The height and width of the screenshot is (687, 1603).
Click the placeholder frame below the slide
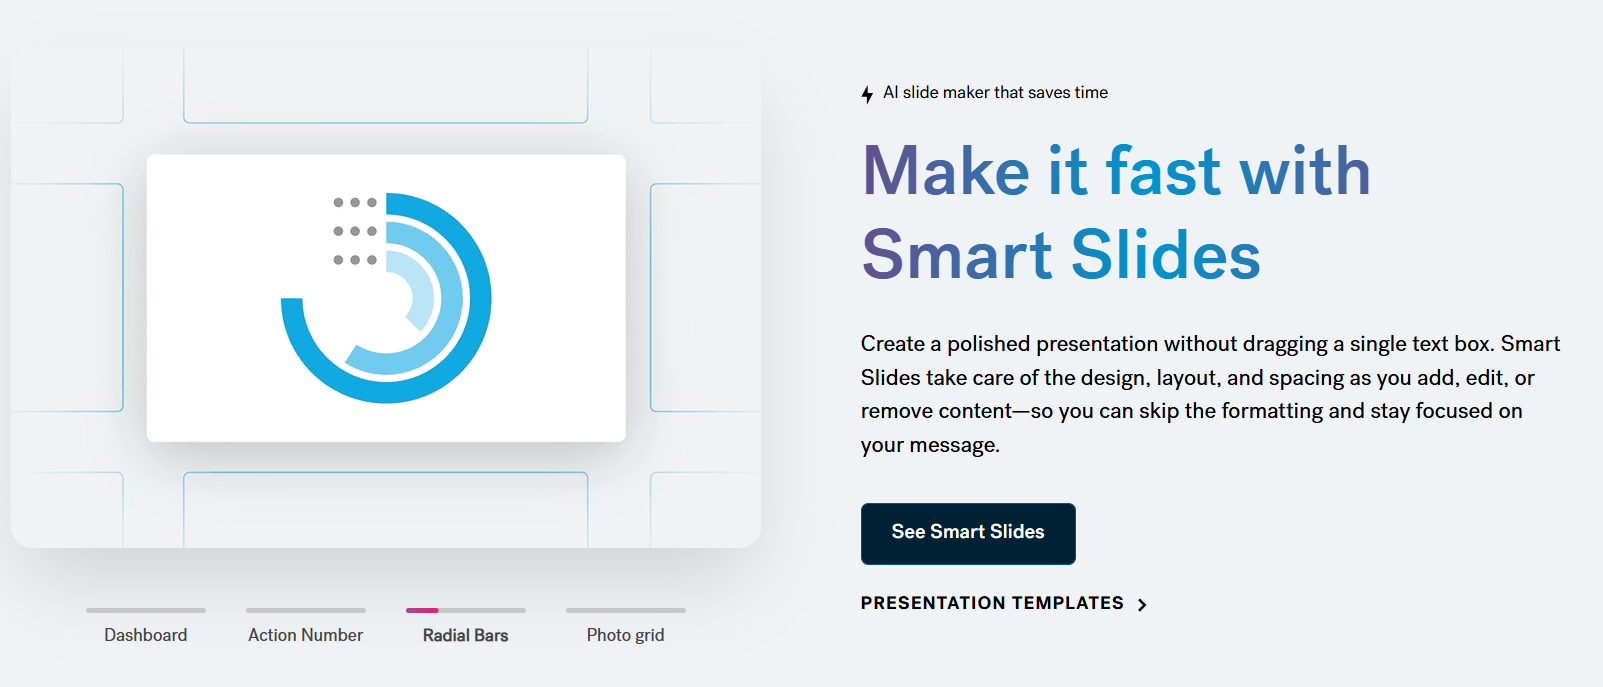tap(386, 508)
